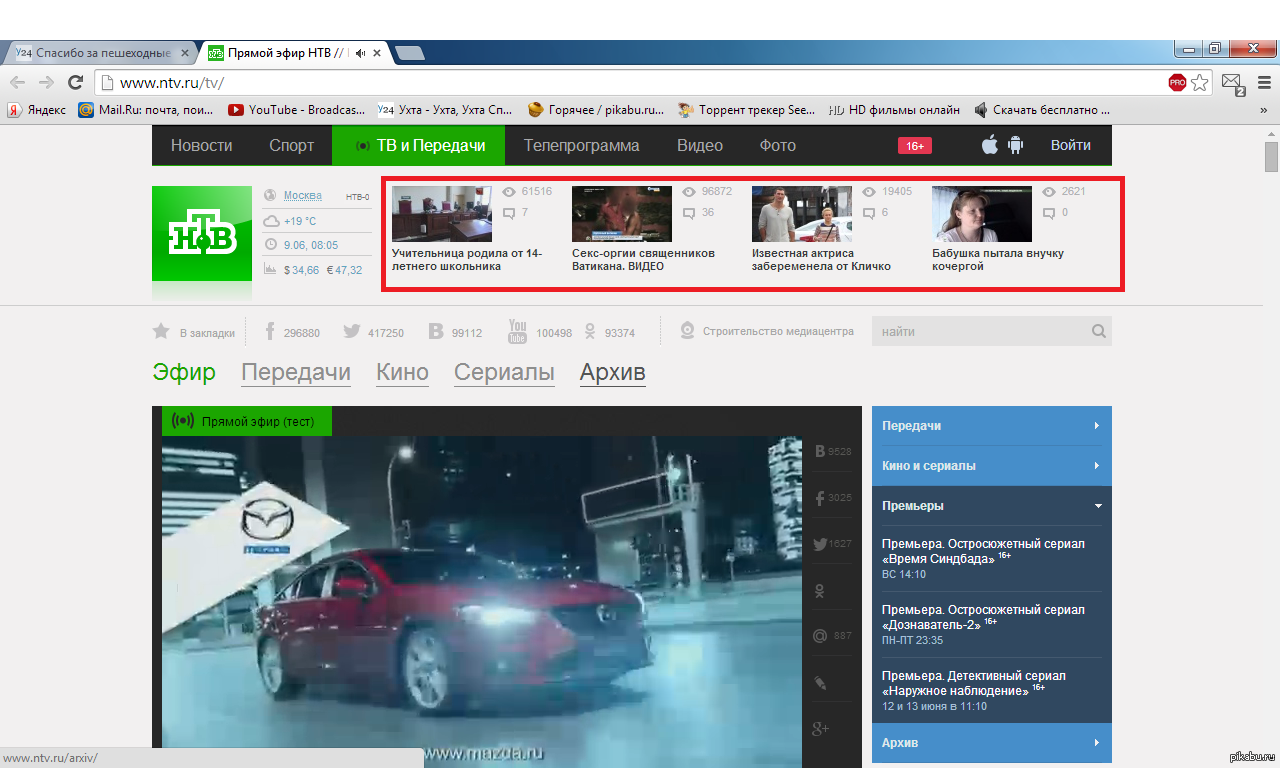Switch to the 'Телепрограмма' menu item
The height and width of the screenshot is (768, 1280).
[x=581, y=146]
